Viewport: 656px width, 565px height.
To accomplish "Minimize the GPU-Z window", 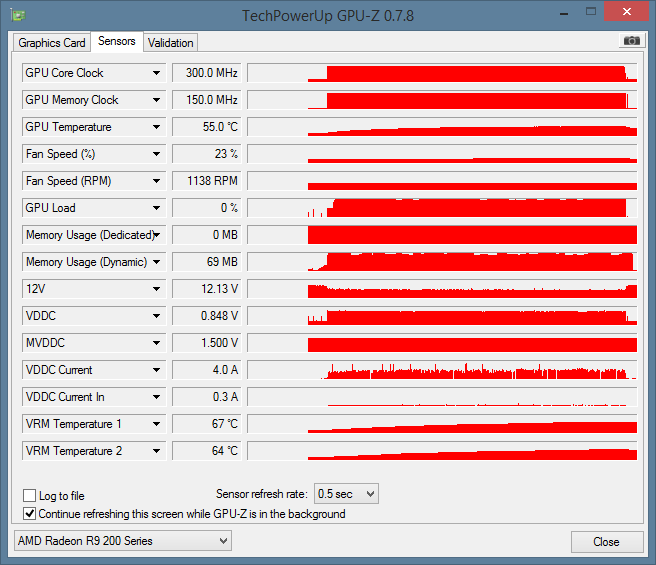I will (x=564, y=13).
